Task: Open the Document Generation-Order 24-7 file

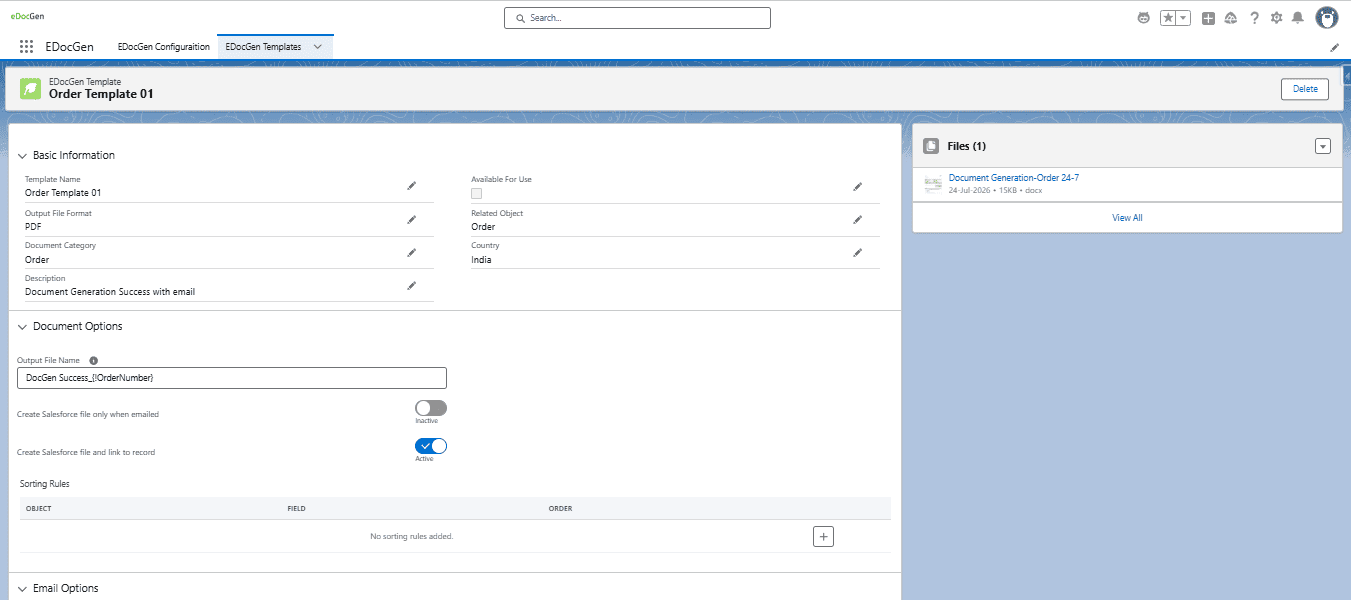Action: (1013, 178)
